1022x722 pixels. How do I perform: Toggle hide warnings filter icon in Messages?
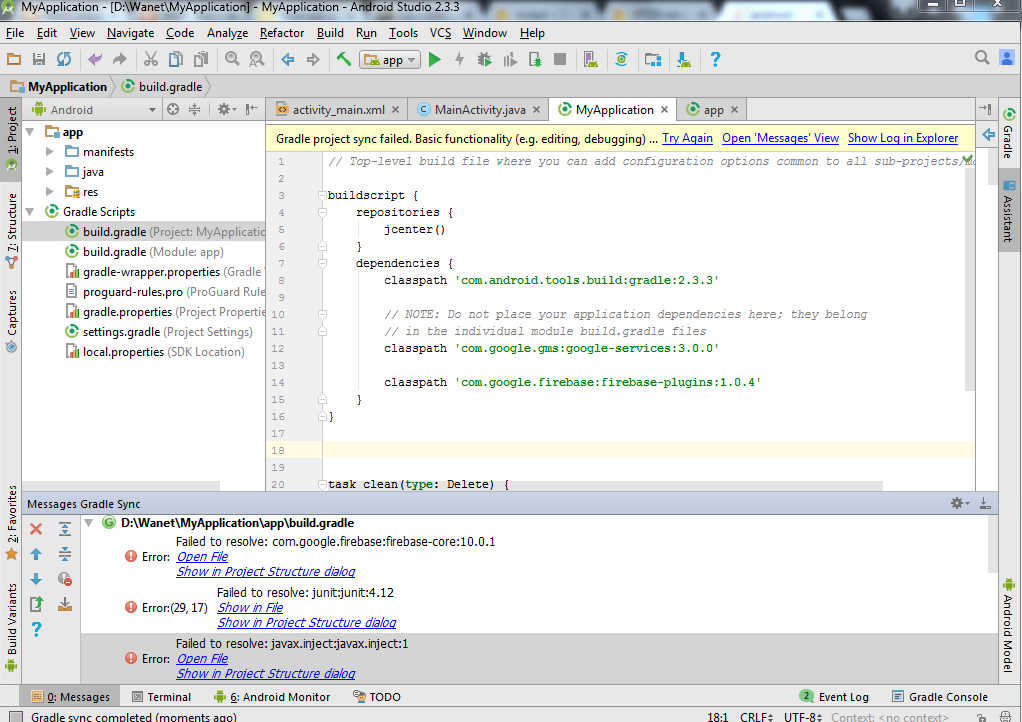[x=65, y=579]
